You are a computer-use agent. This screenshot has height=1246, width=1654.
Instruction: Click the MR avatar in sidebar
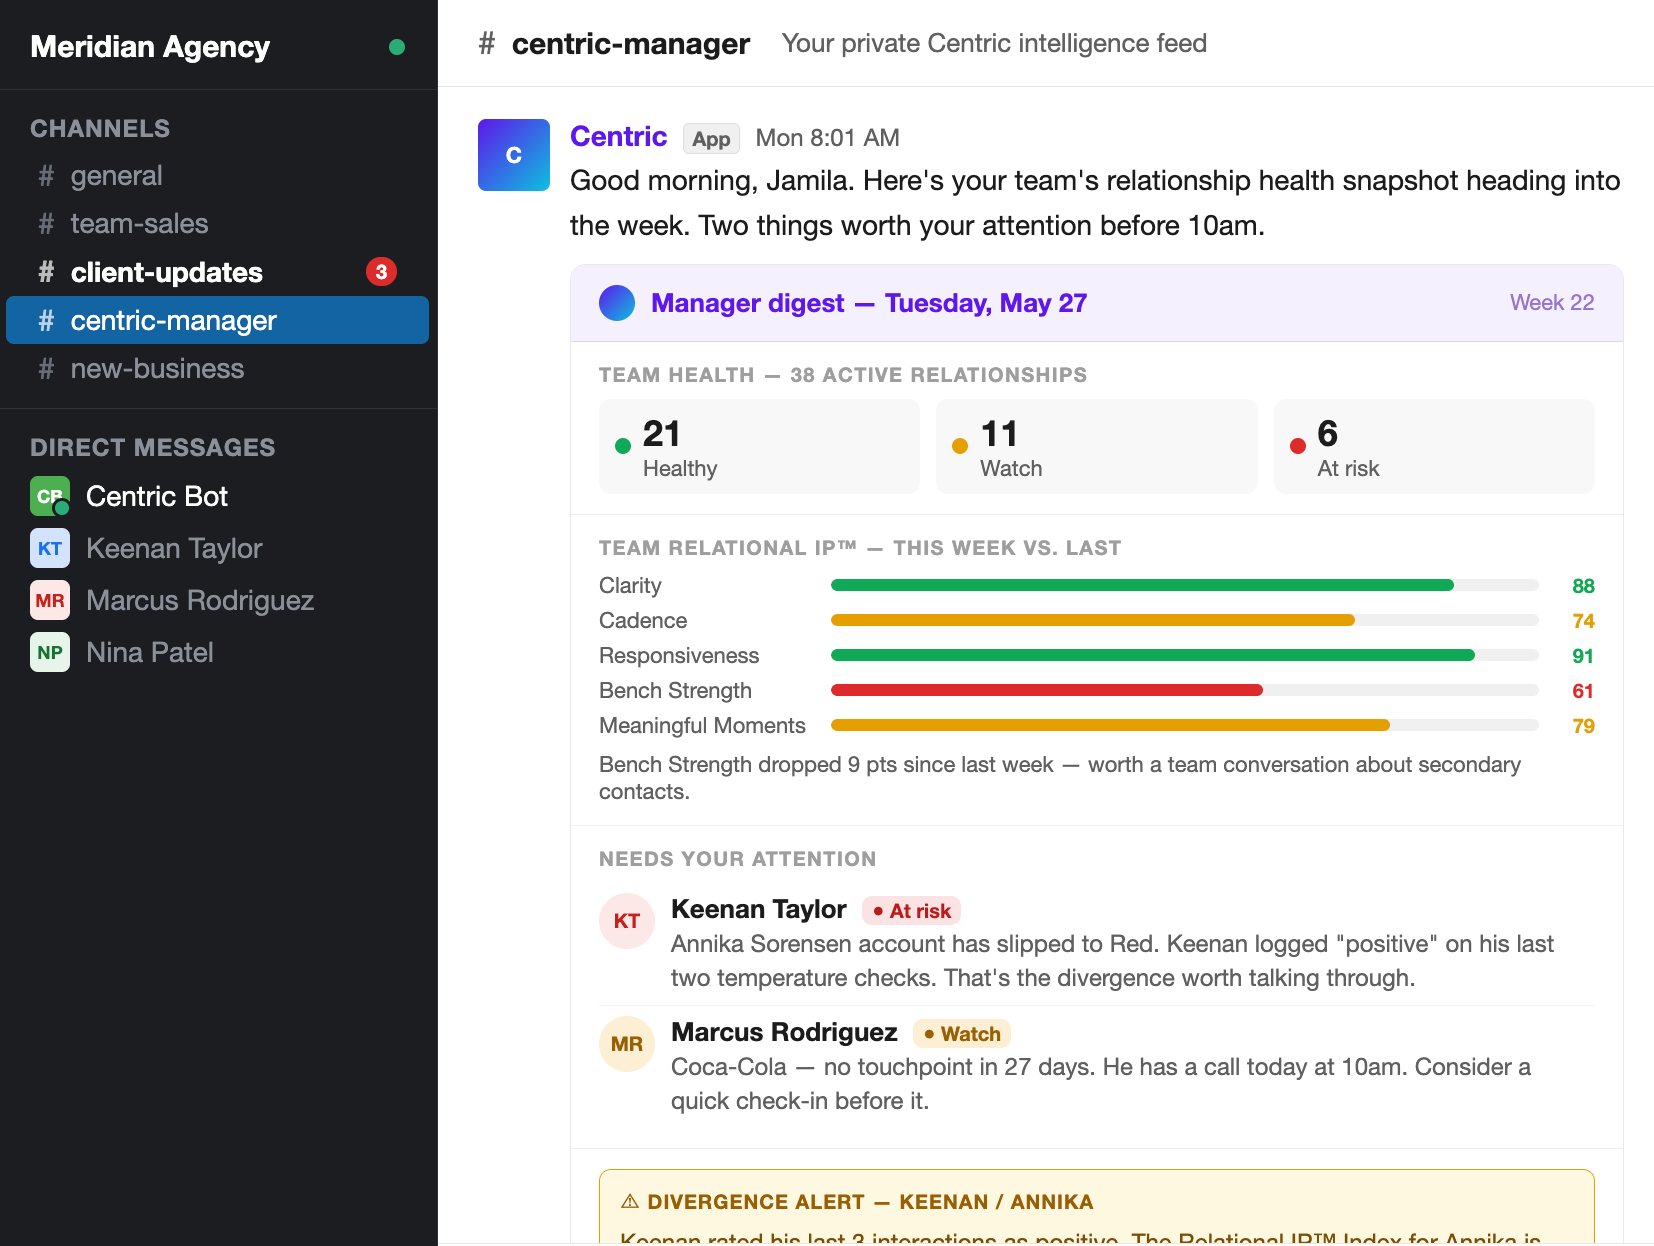tap(50, 600)
